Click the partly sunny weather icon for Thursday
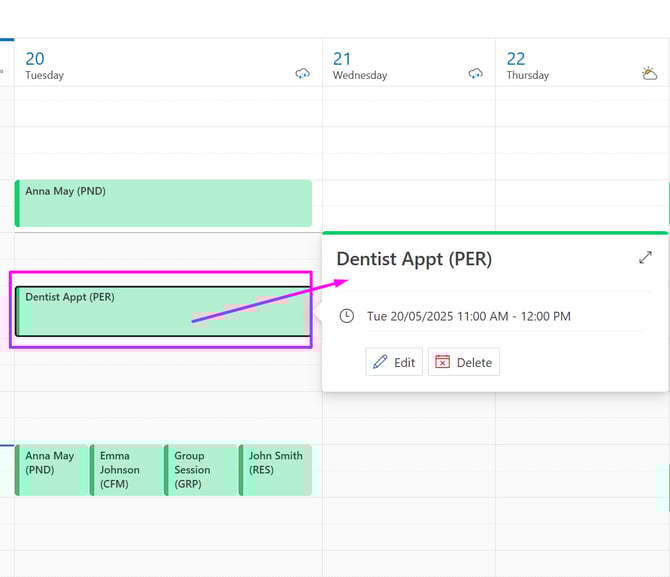Image resolution: width=670 pixels, height=577 pixels. [649, 73]
